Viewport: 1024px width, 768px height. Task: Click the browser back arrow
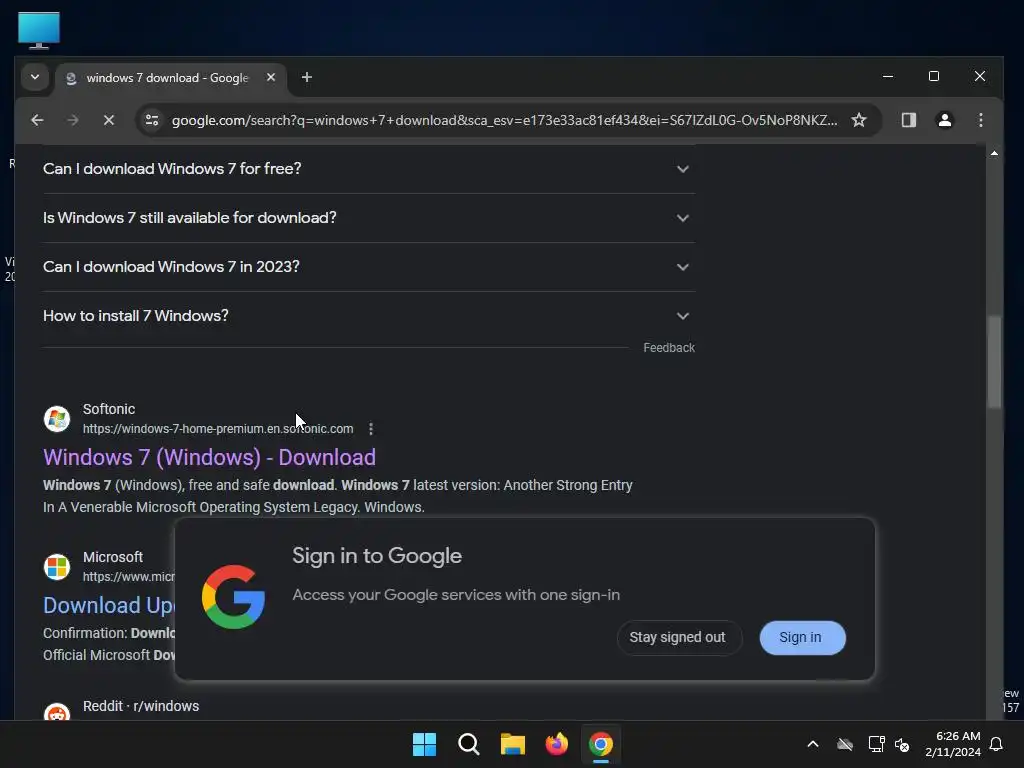[37, 120]
